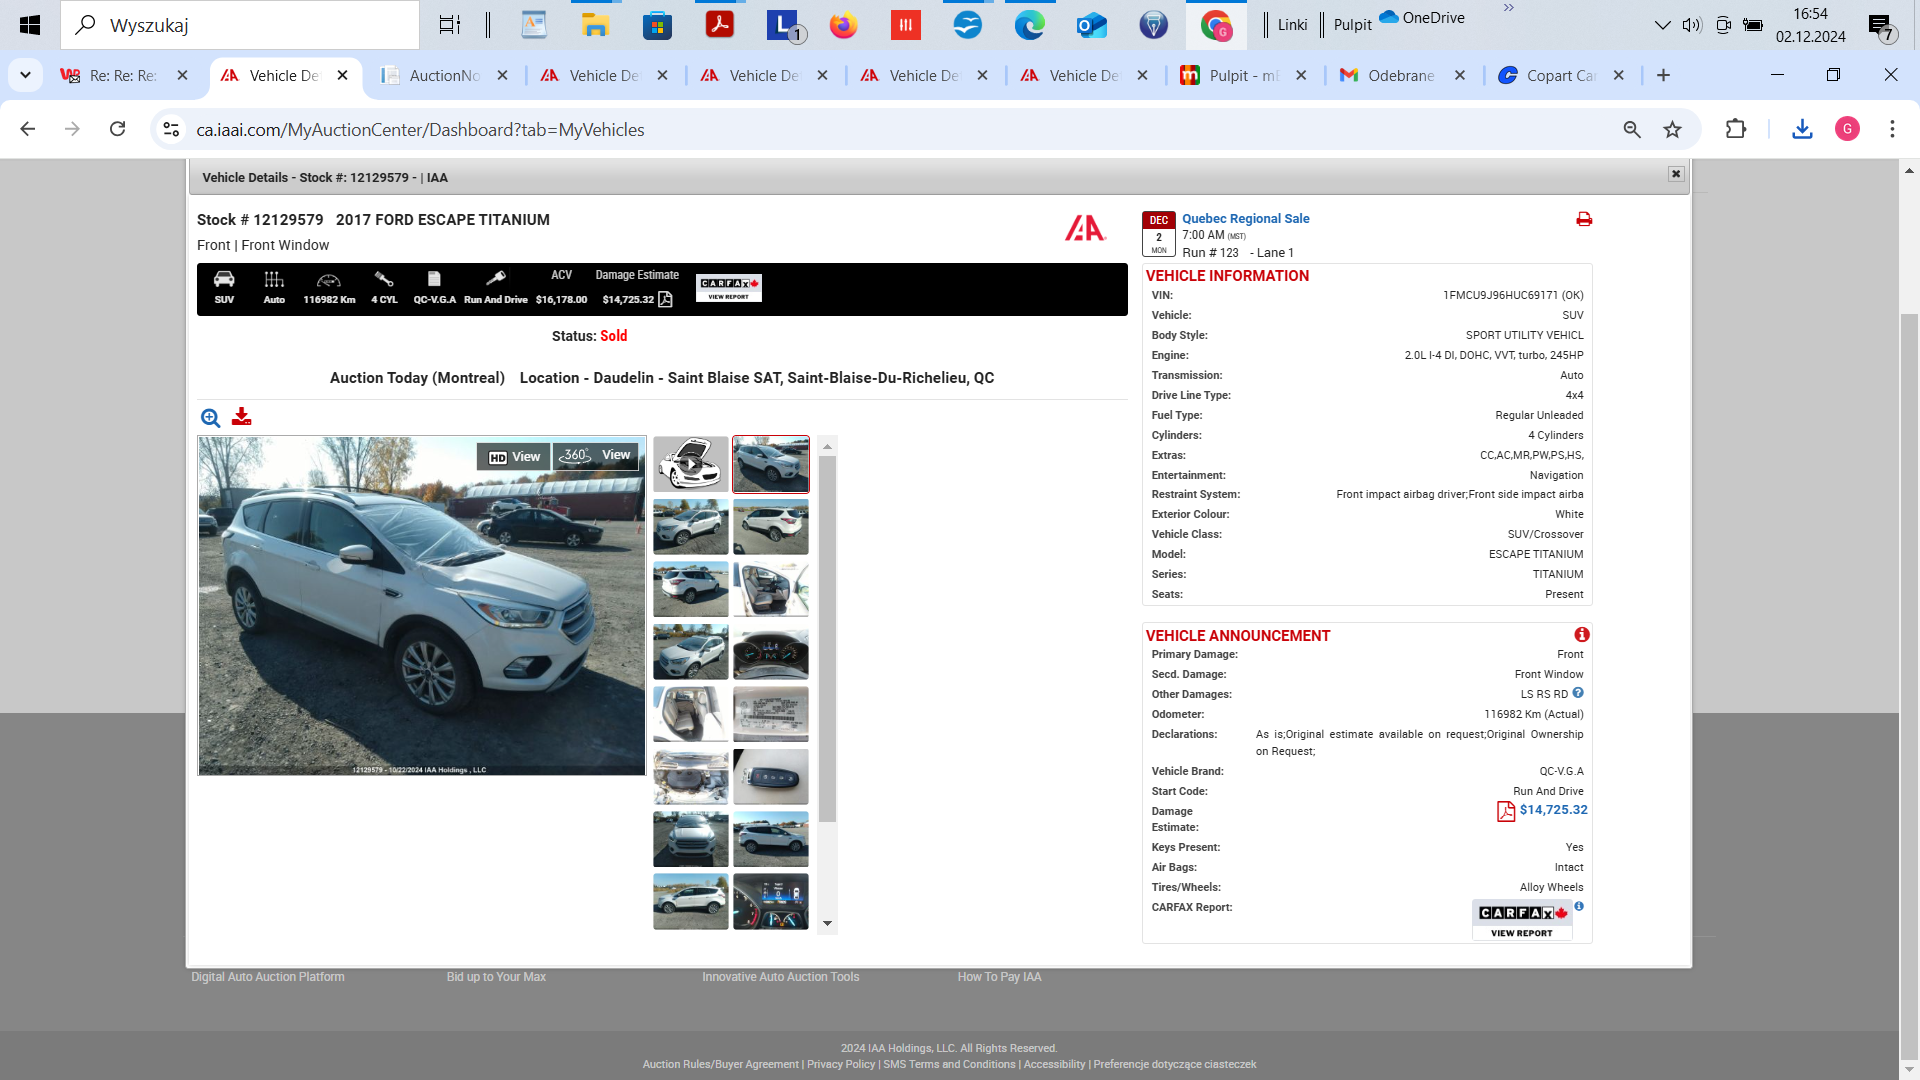Click the page scrollbar down arrow

(1909, 1069)
